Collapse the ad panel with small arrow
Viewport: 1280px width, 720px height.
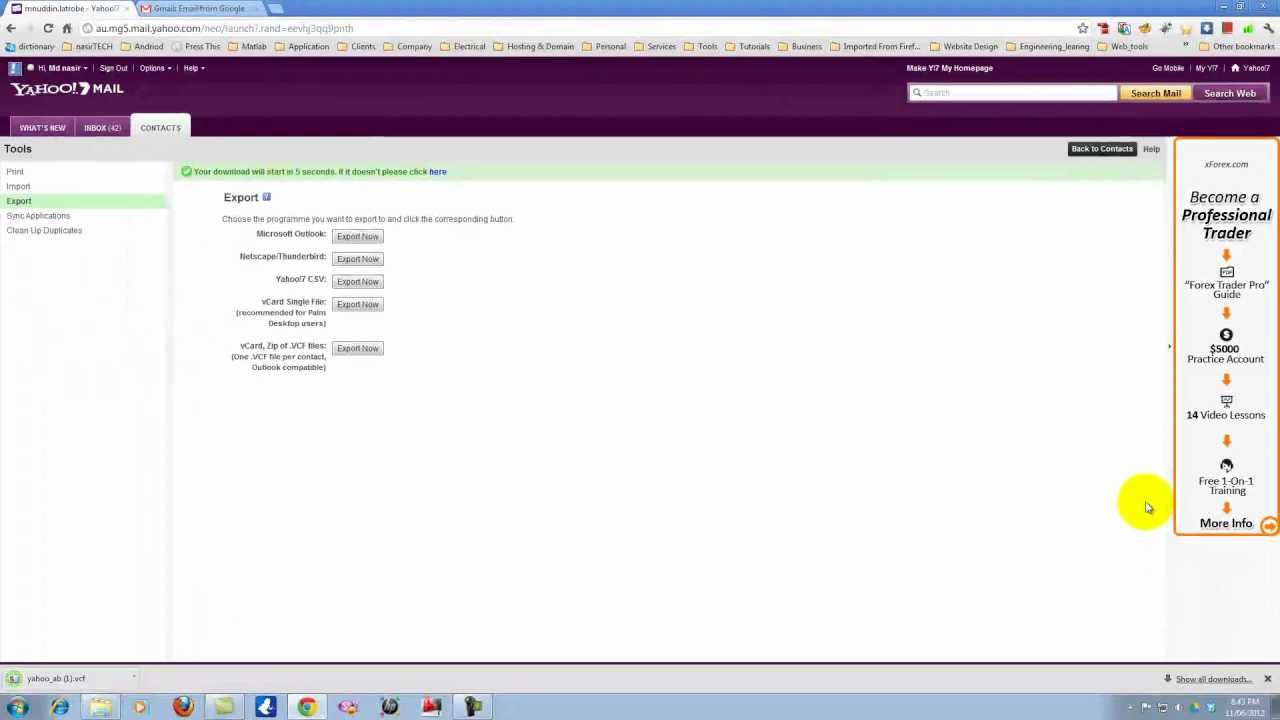pos(1169,347)
